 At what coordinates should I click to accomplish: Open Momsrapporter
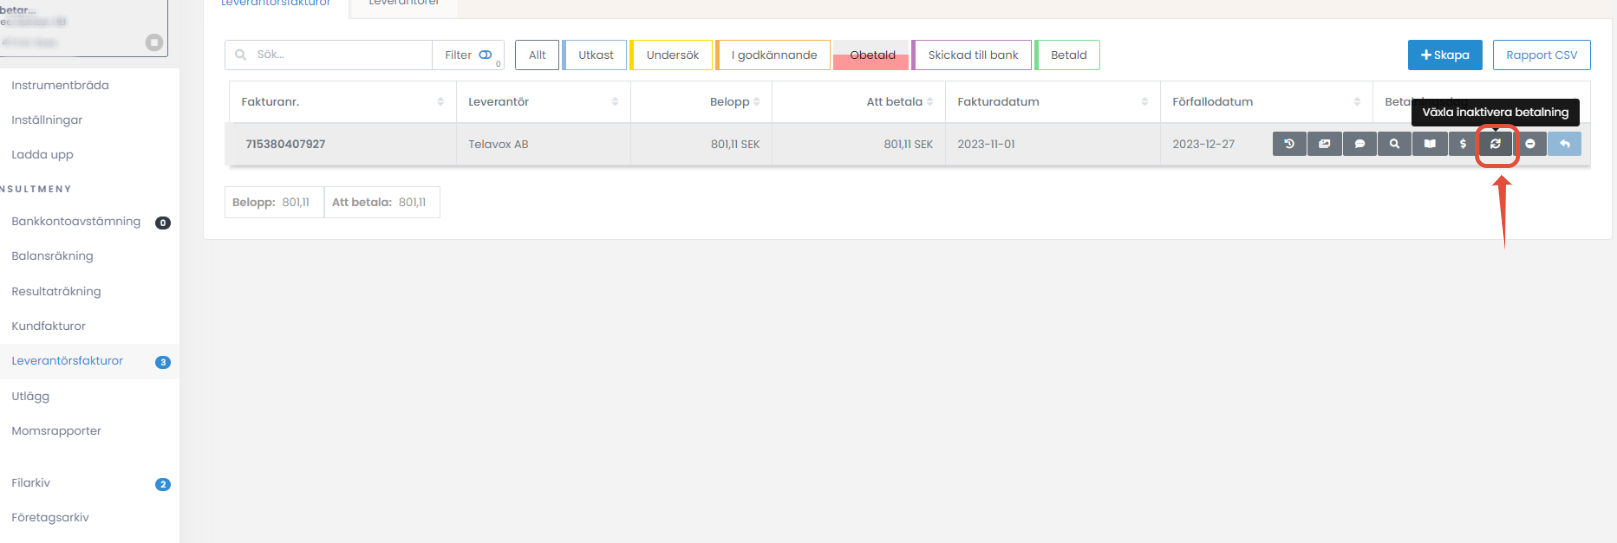point(56,431)
